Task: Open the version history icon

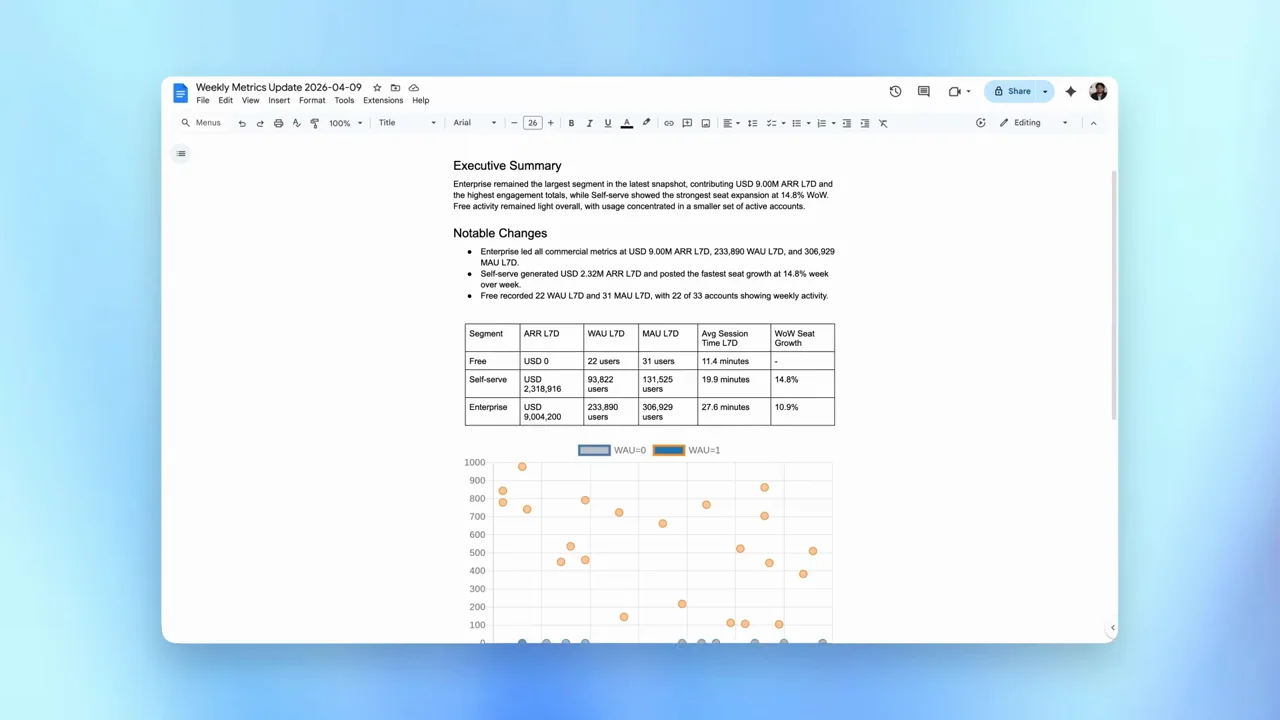Action: tap(895, 91)
